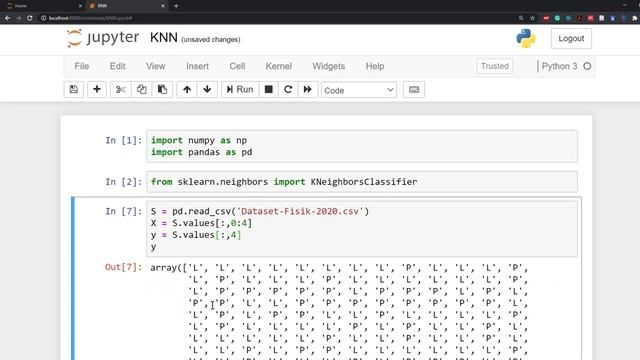
Task: Click the In [1] cell prompt
Action: pos(123,140)
